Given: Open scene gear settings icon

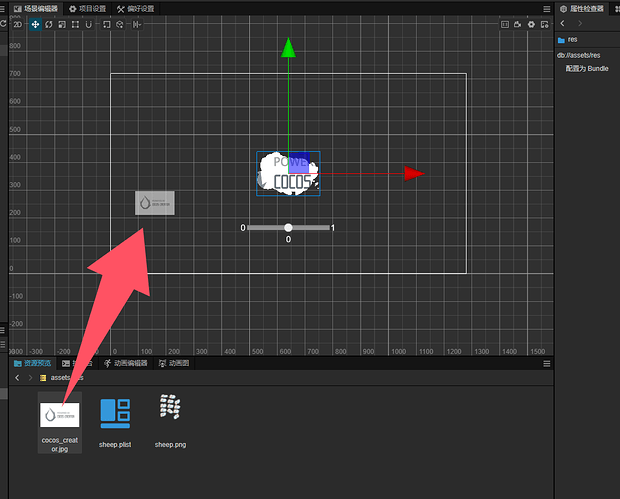Looking at the screenshot, I should pyautogui.click(x=531, y=25).
